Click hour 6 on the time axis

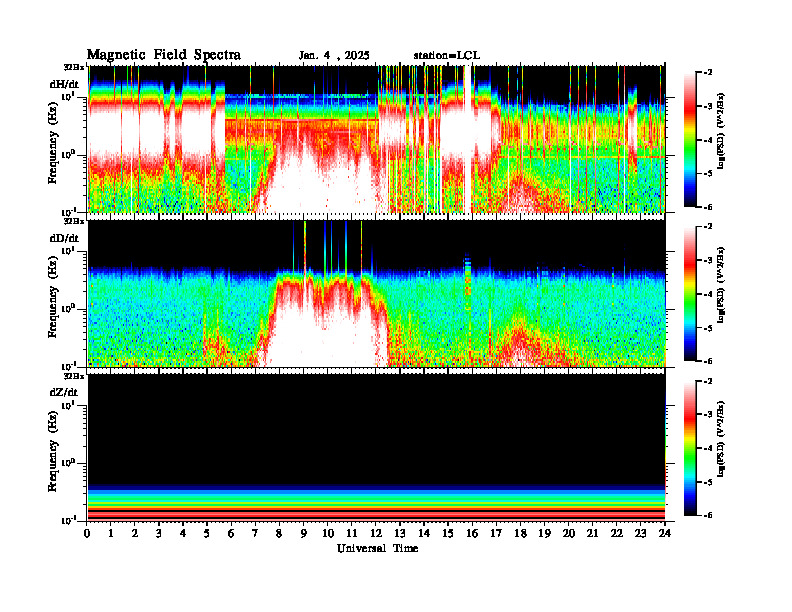231,533
